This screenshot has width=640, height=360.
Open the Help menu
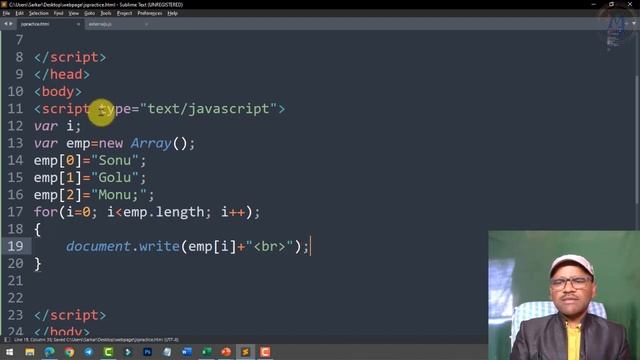tap(172, 13)
